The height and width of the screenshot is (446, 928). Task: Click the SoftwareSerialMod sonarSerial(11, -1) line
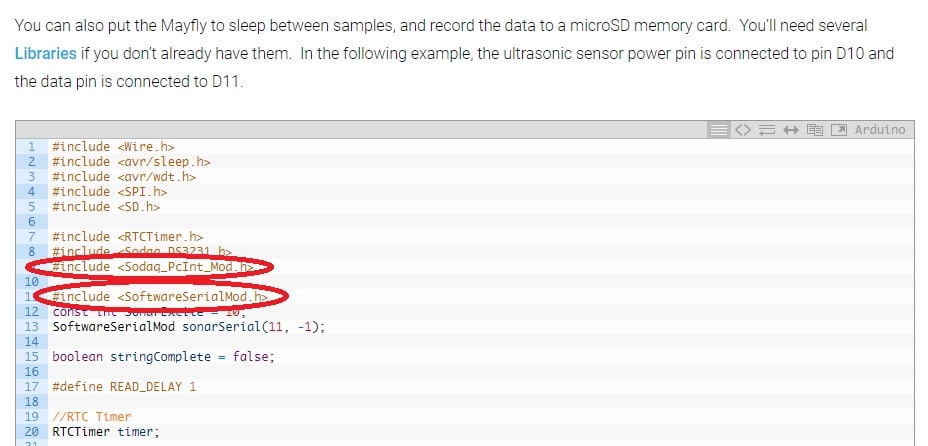click(189, 326)
